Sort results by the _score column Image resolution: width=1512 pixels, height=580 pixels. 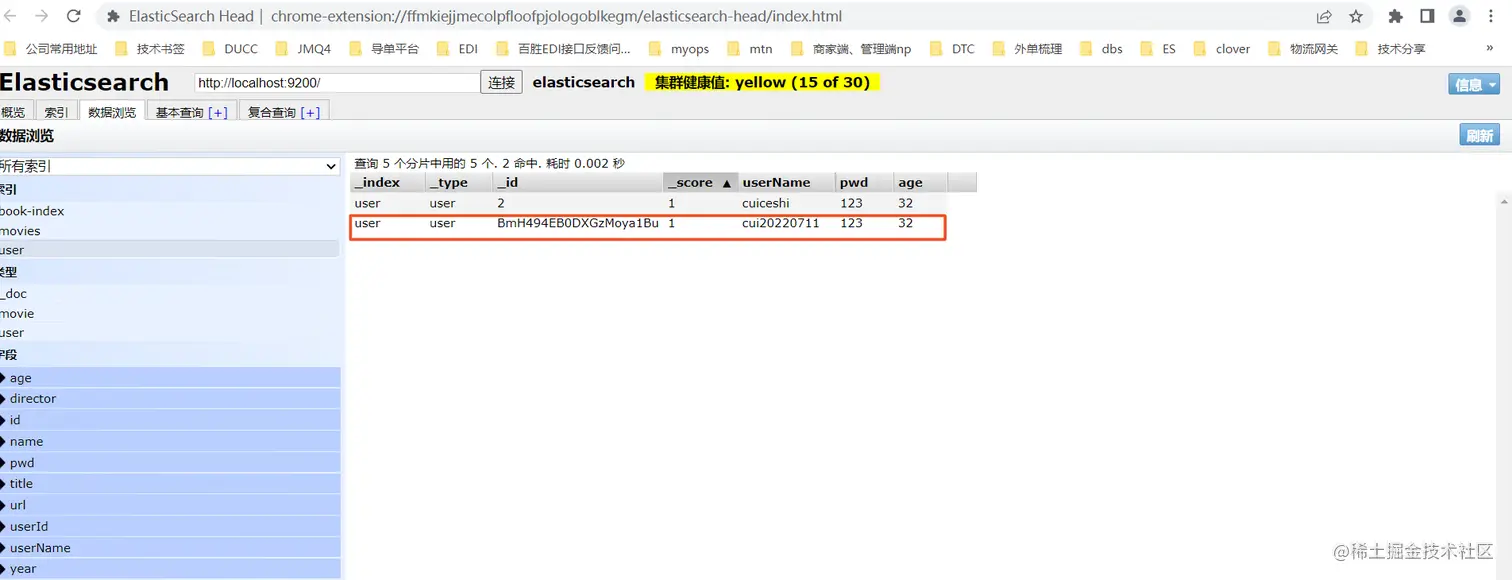(699, 182)
